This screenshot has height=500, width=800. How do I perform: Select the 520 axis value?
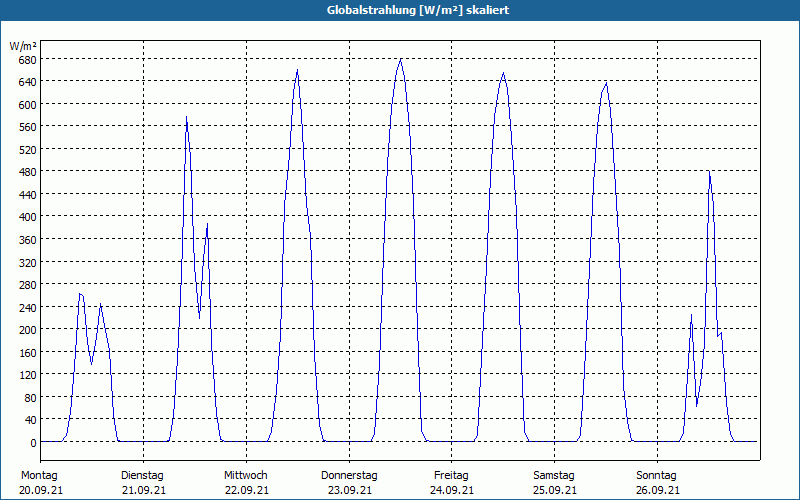[x=27, y=149]
